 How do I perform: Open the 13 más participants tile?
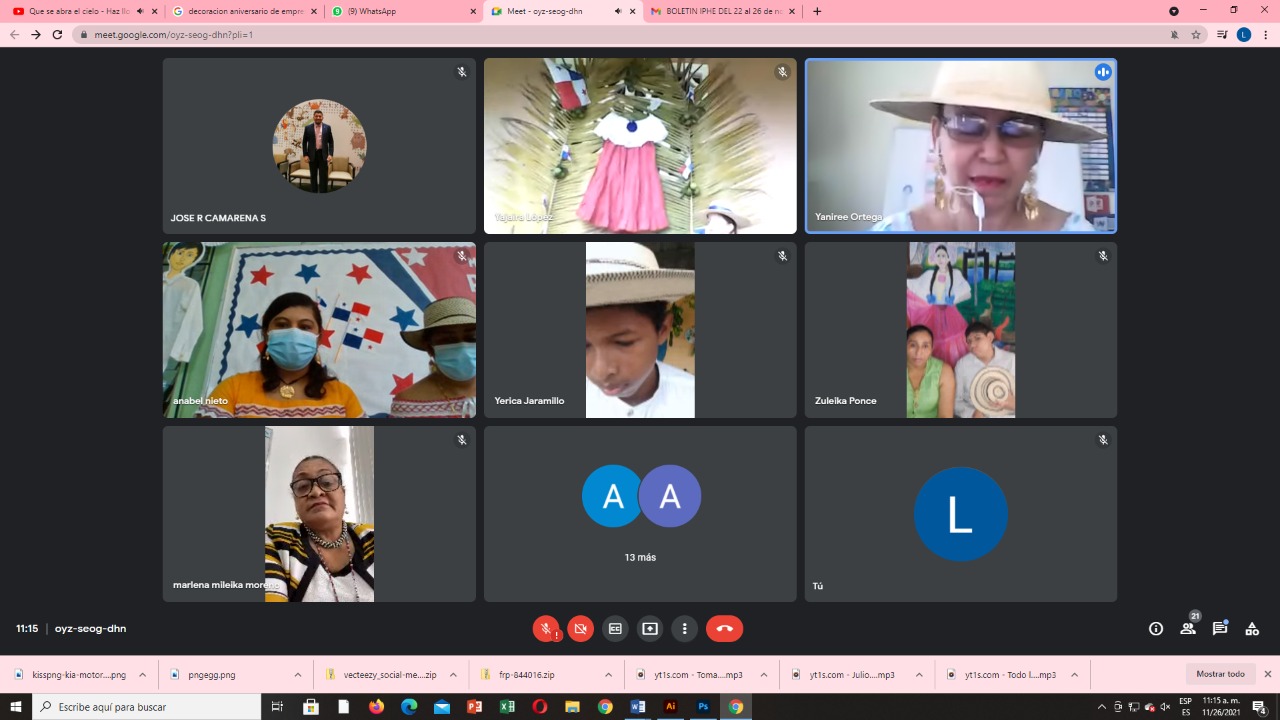pos(640,514)
